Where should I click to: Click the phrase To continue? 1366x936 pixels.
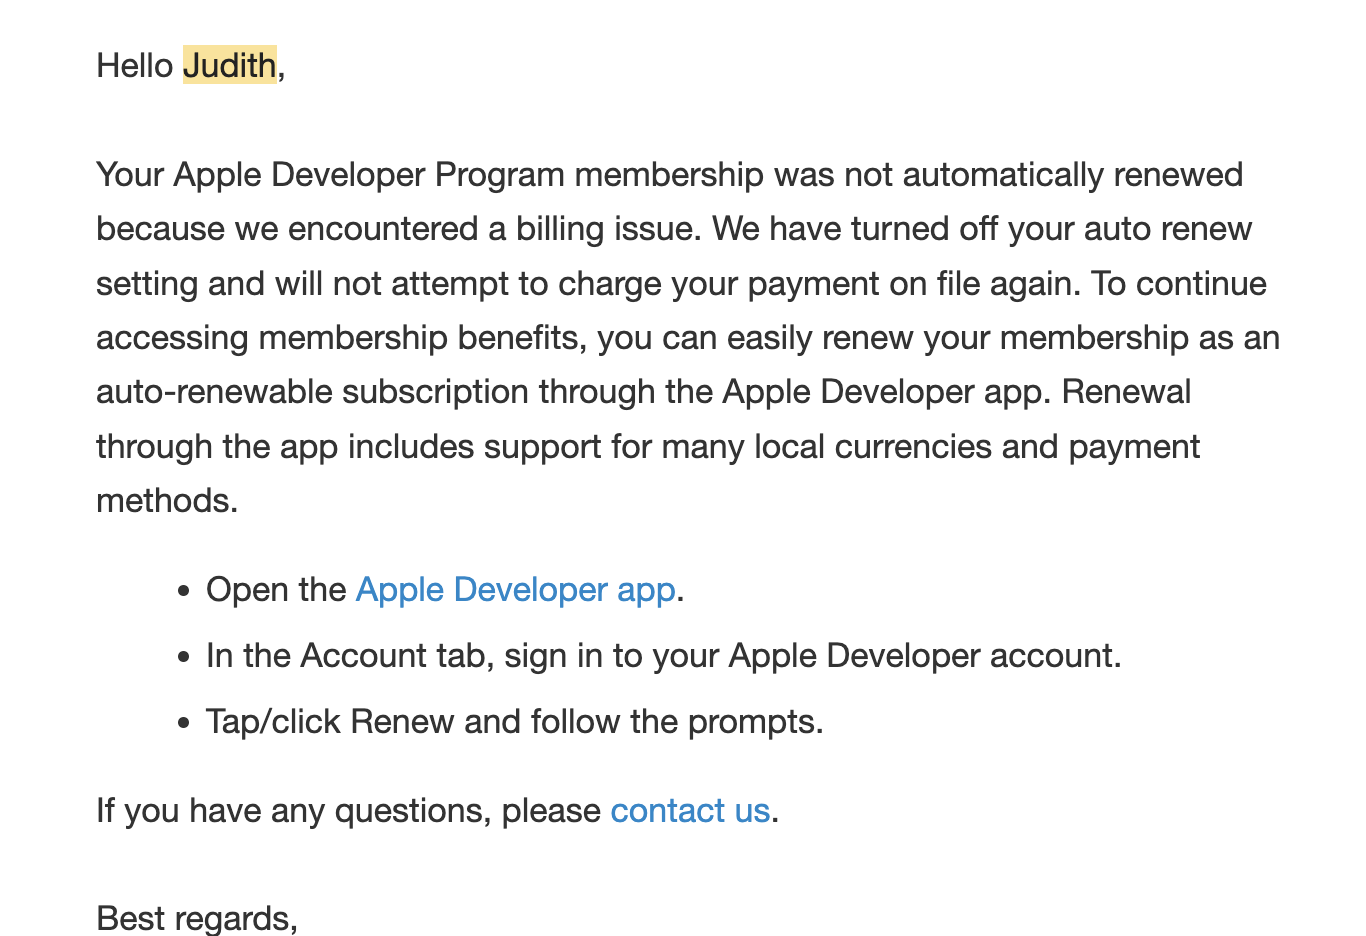(x=1179, y=284)
